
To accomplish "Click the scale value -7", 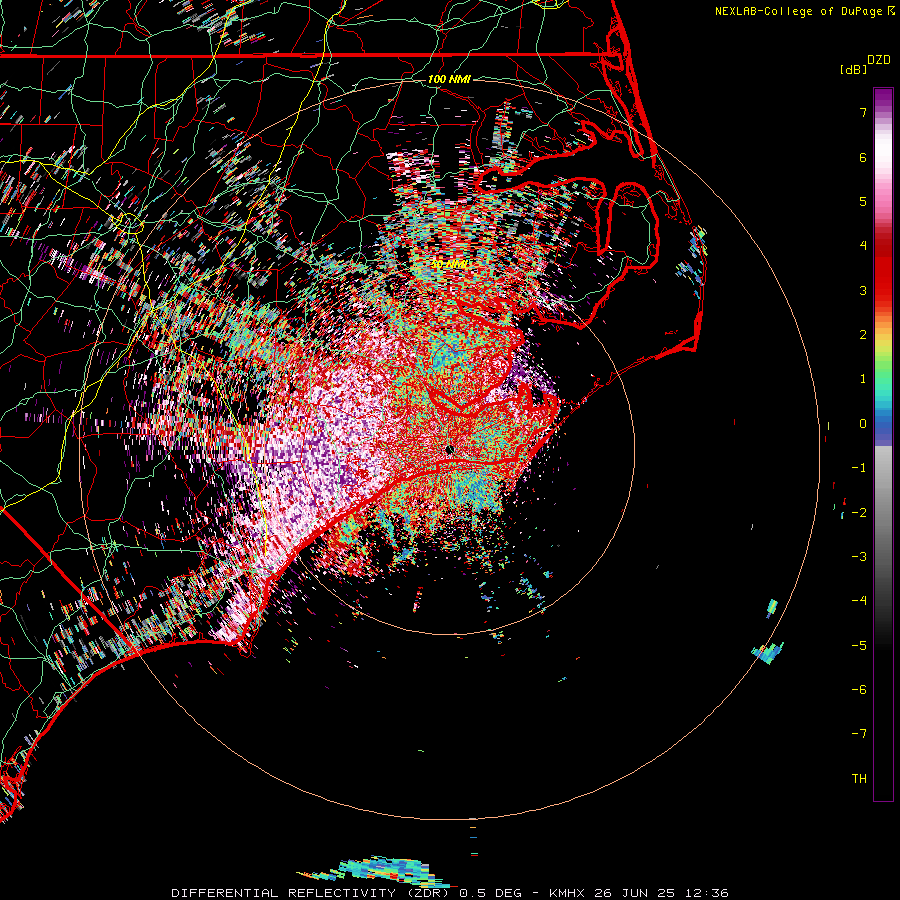I will pos(859,734).
